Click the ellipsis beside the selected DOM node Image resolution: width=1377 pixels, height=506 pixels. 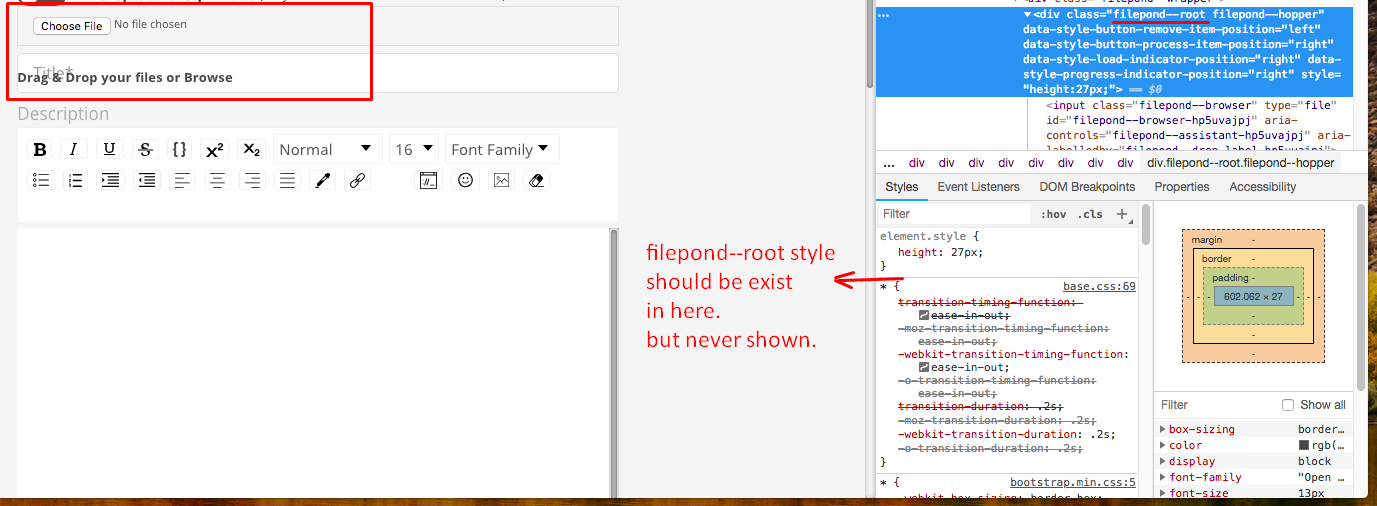click(883, 15)
